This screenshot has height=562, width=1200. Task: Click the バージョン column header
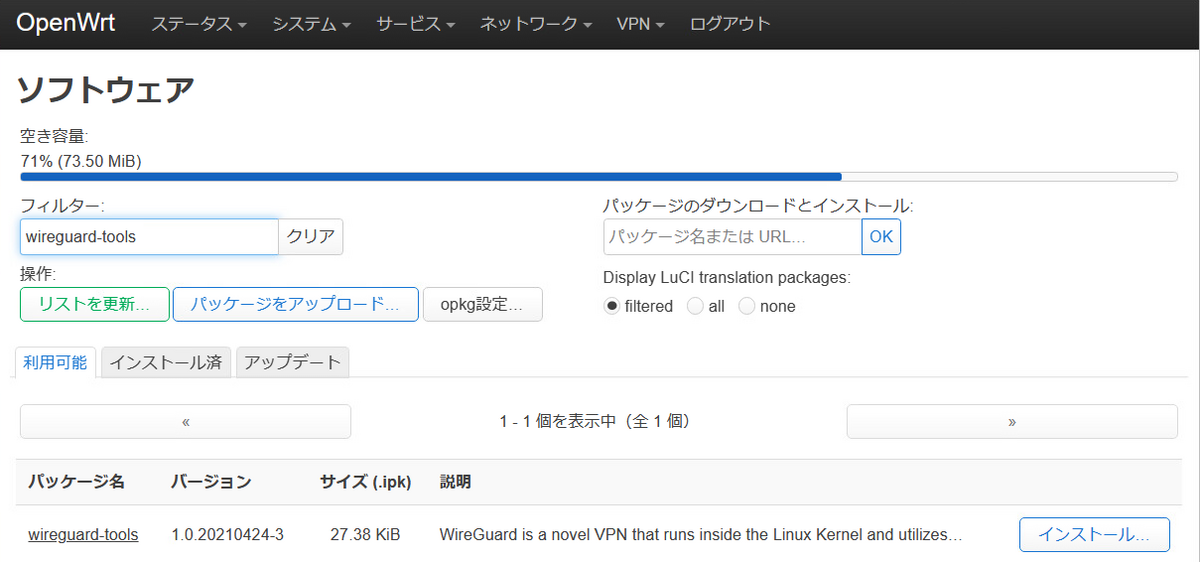coord(211,482)
